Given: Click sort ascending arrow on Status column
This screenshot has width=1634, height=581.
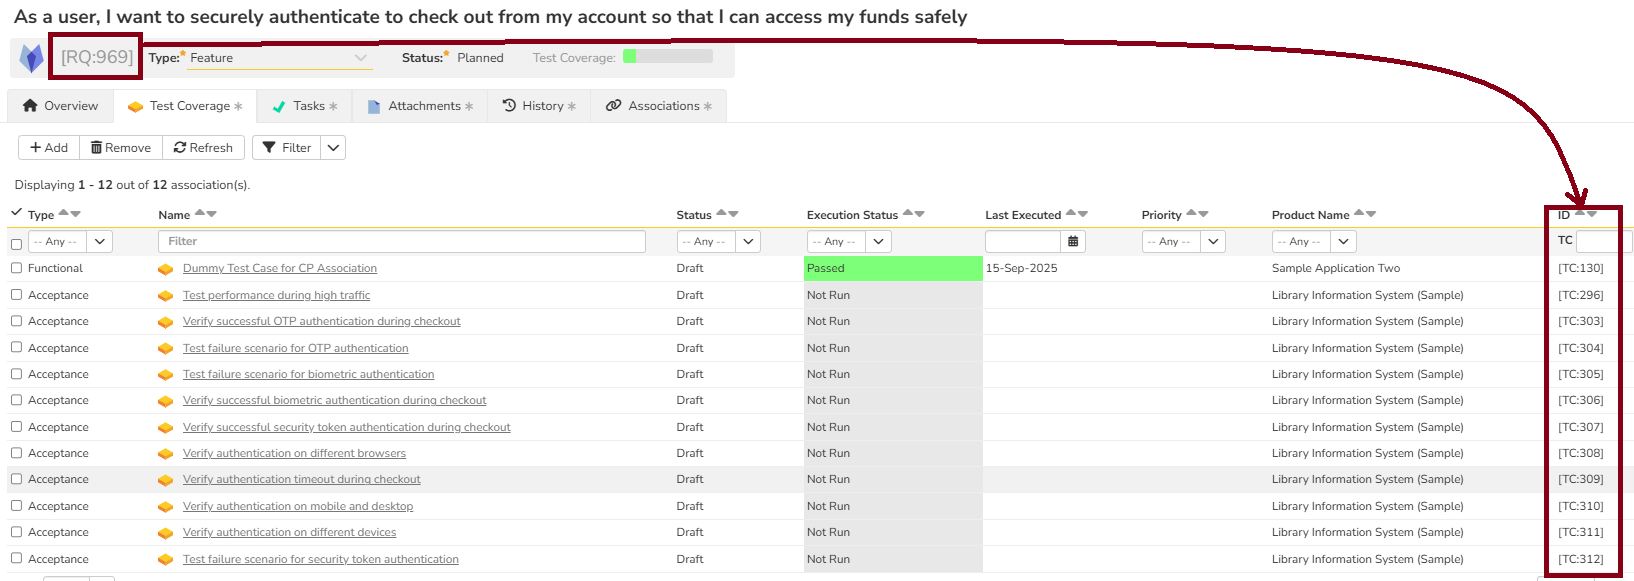Looking at the screenshot, I should click(722, 214).
